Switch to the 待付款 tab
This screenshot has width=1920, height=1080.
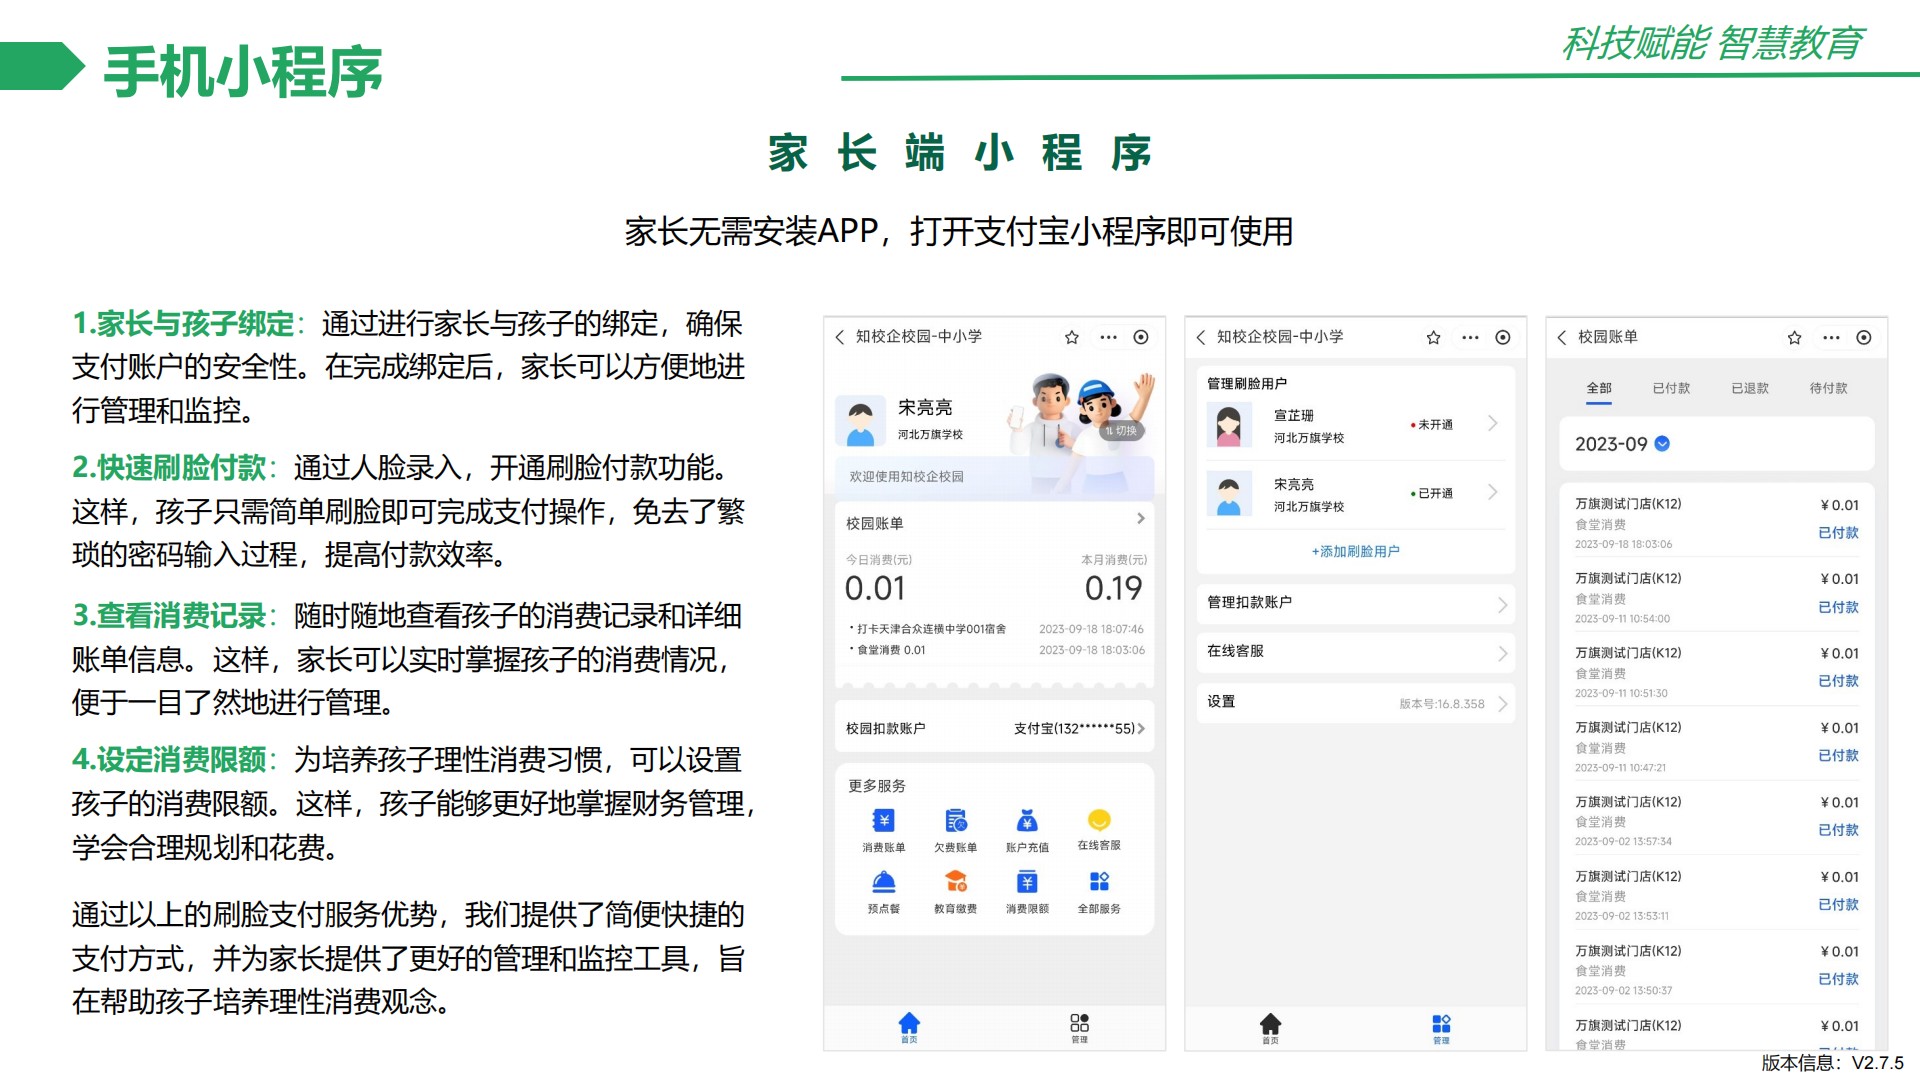[x=1828, y=388]
